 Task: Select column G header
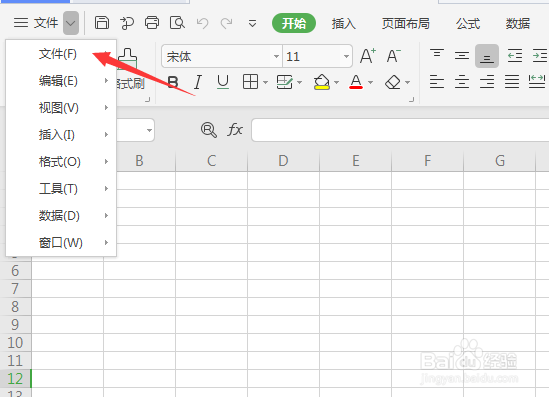(x=500, y=161)
